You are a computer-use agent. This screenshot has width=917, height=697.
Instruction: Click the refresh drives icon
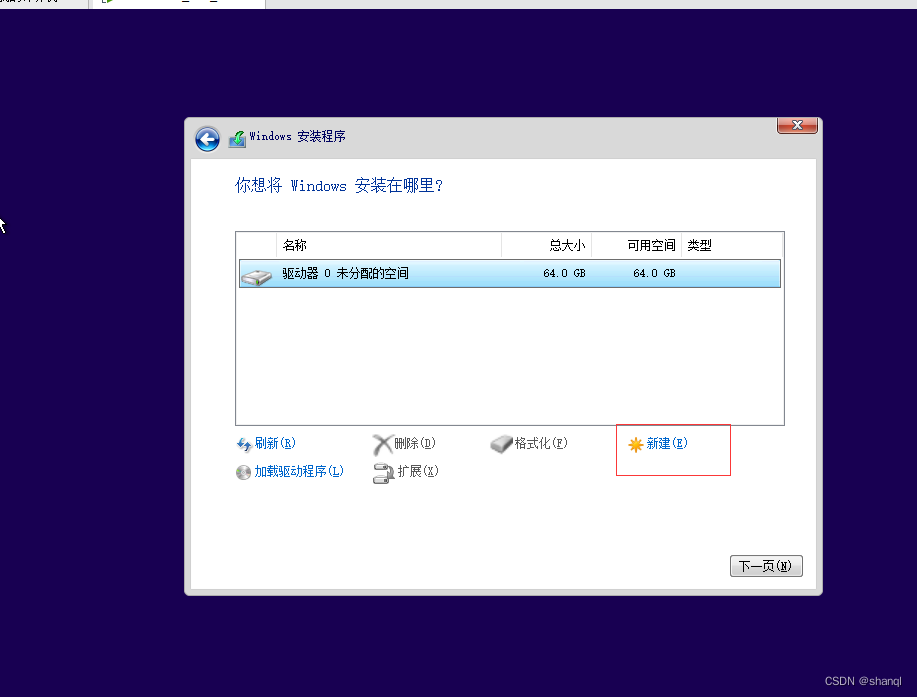click(245, 443)
